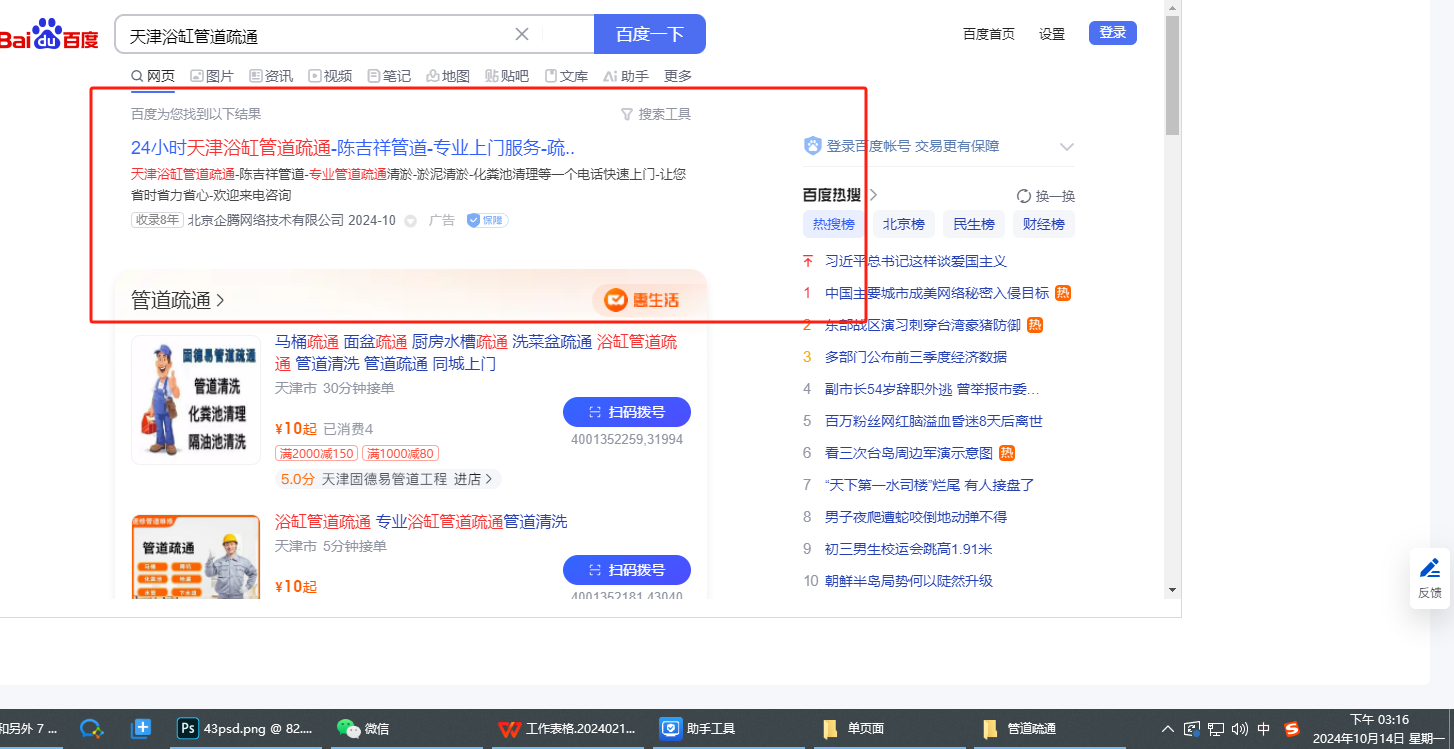Clear the search box with the X icon

[x=522, y=34]
